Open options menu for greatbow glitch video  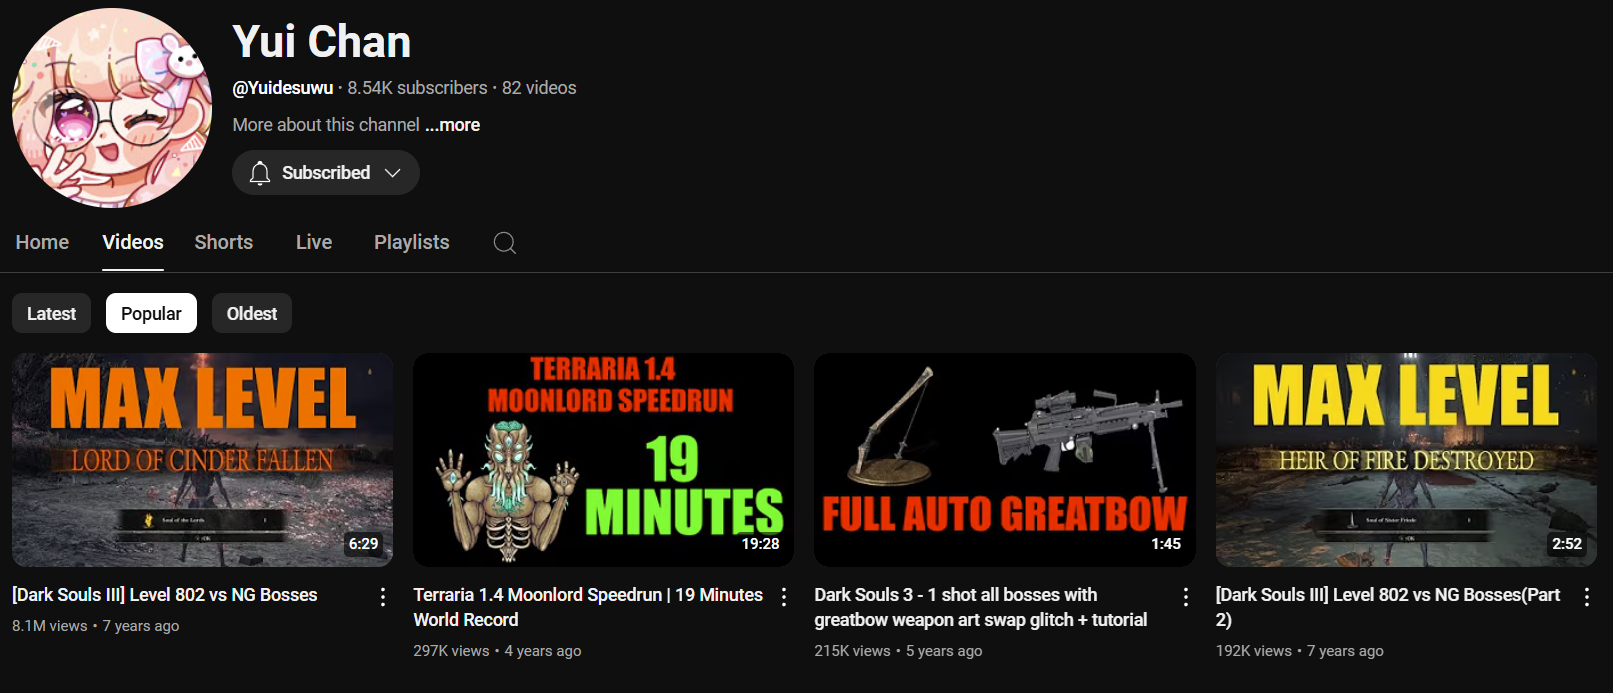(1186, 597)
